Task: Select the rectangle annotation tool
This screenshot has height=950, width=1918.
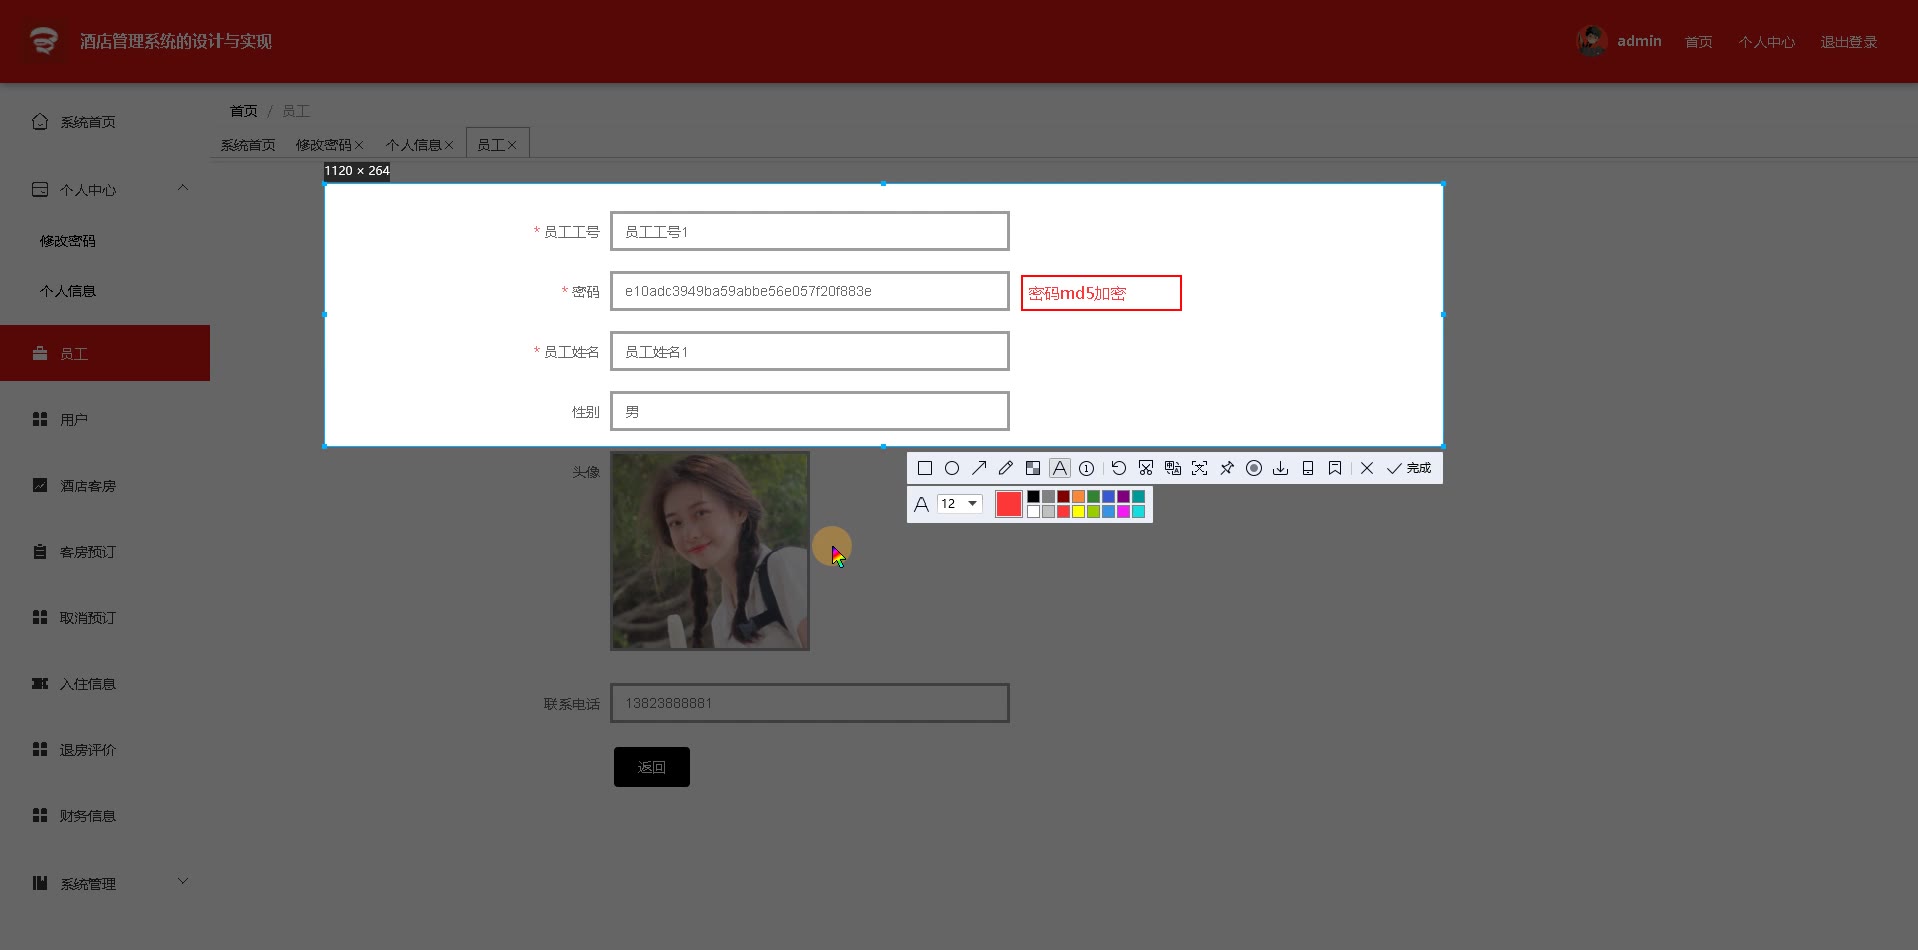Action: pos(925,468)
